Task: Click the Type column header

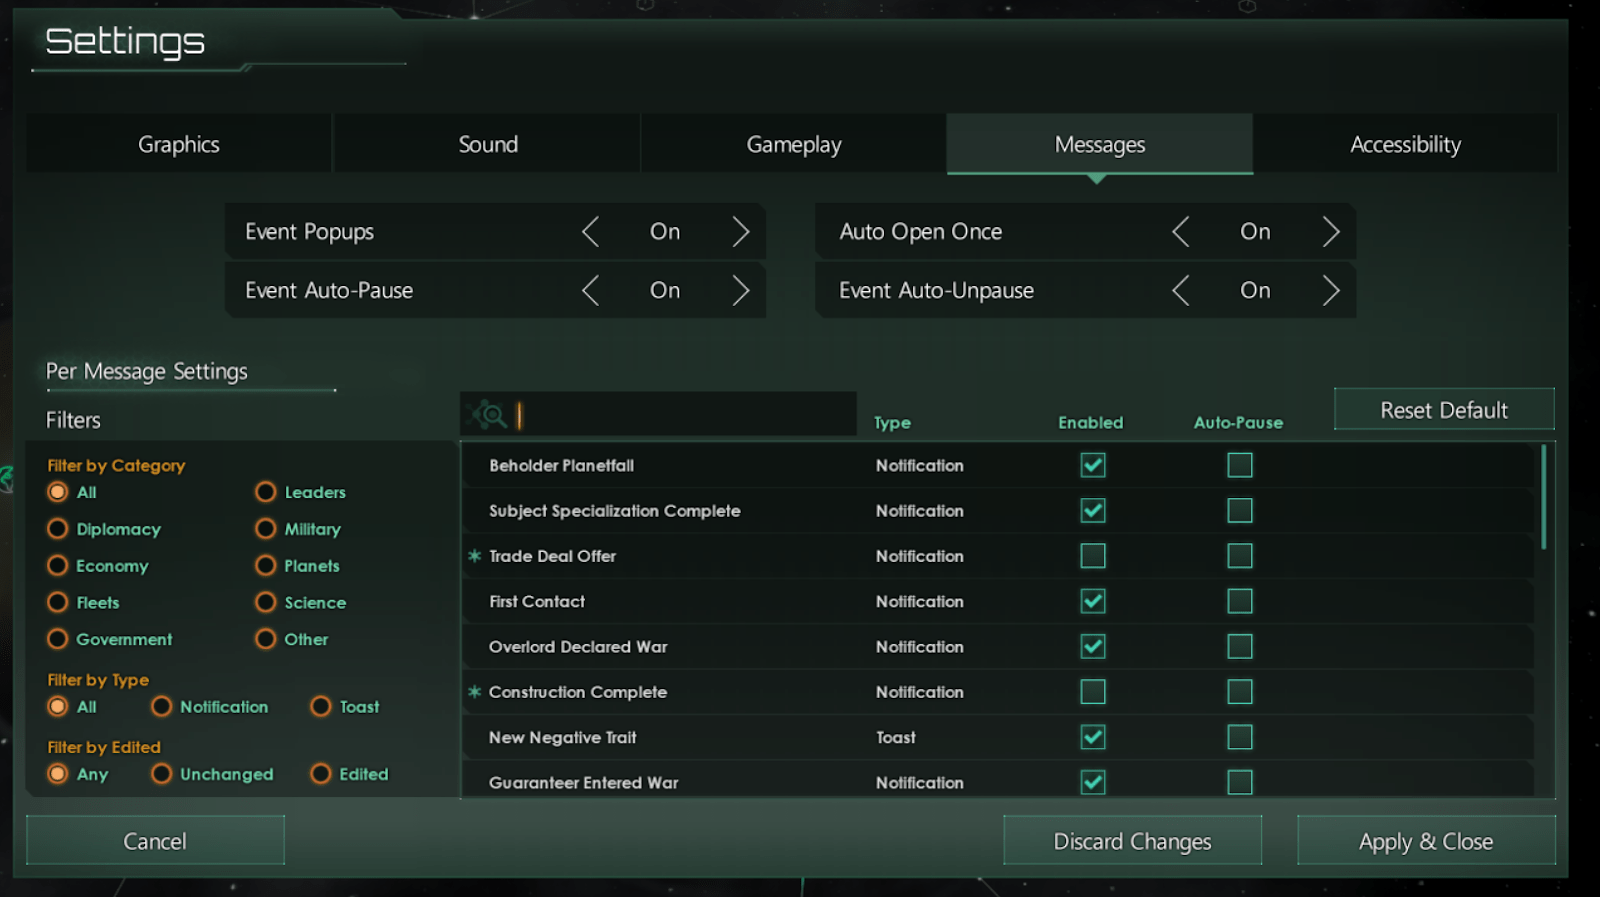Action: tap(892, 423)
